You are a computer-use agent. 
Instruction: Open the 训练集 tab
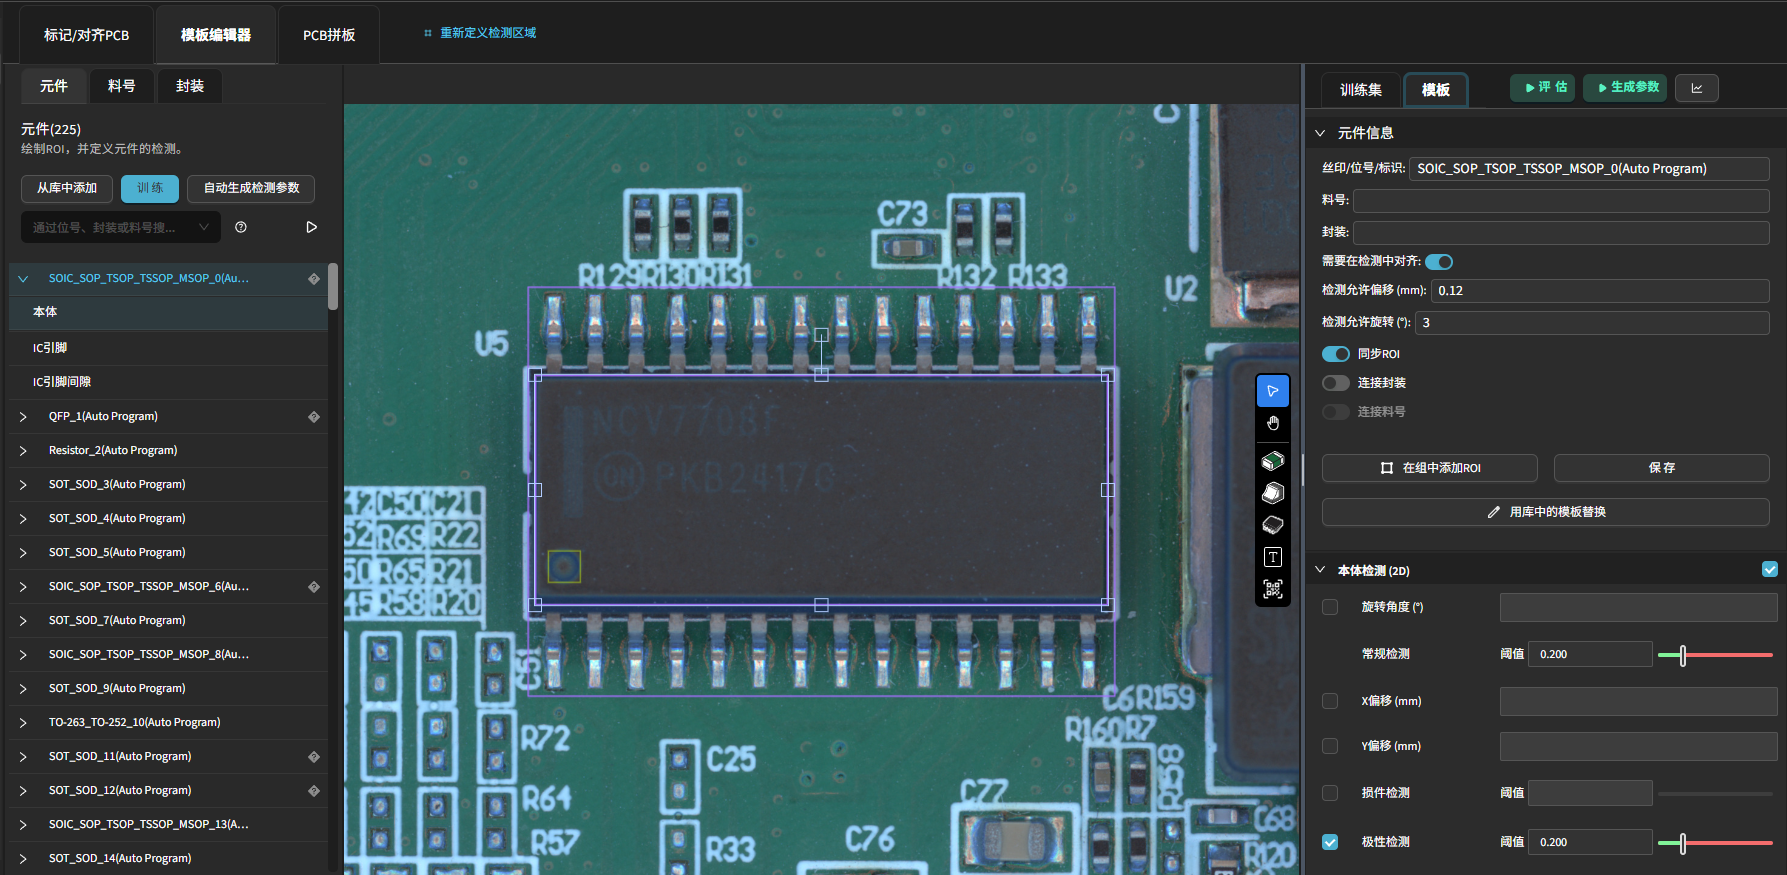click(1360, 90)
